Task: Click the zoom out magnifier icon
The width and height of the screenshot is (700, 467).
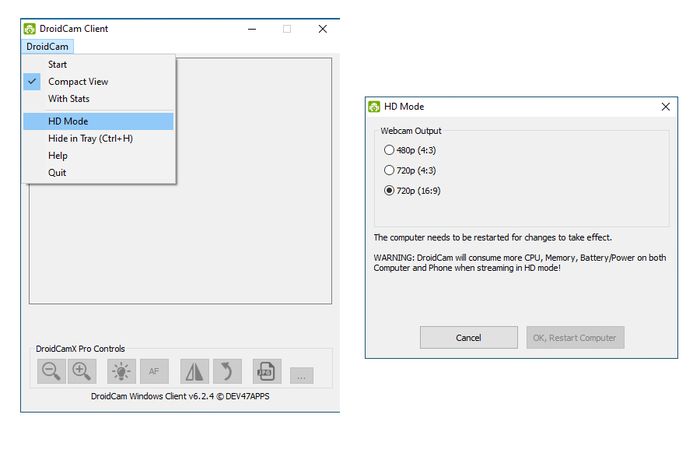Action: [50, 371]
